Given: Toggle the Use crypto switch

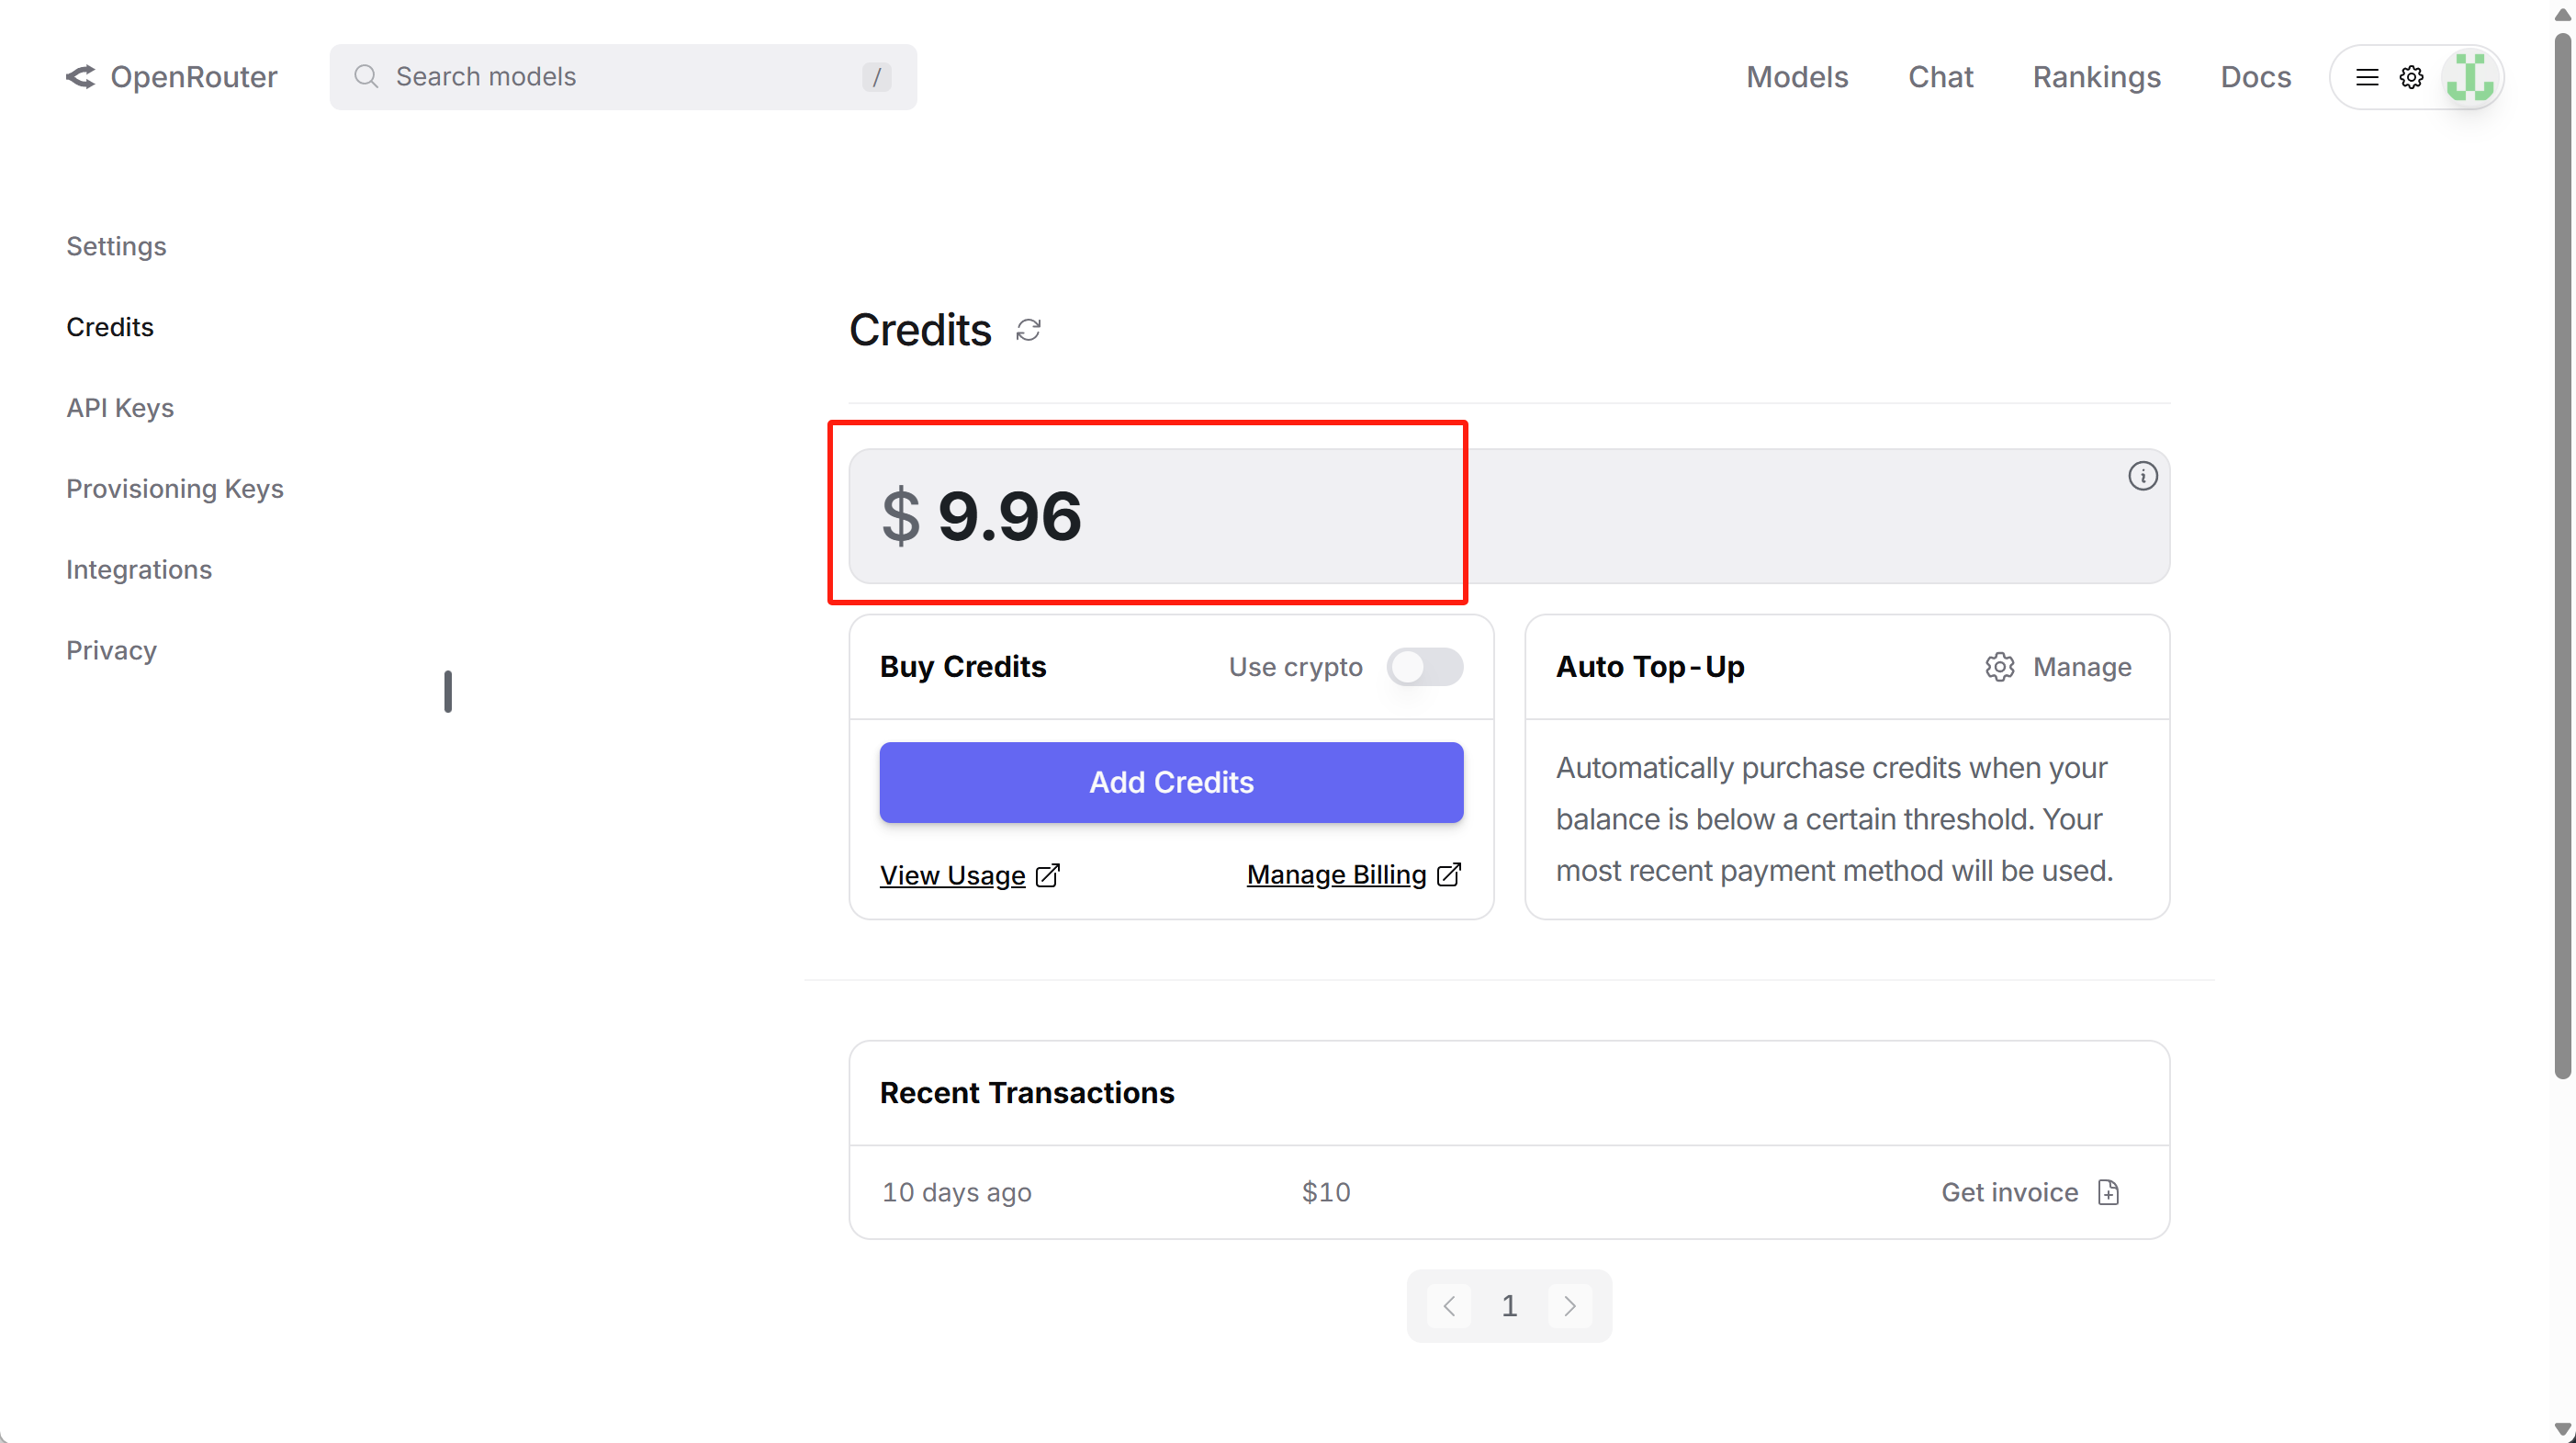Looking at the screenshot, I should (x=1424, y=667).
